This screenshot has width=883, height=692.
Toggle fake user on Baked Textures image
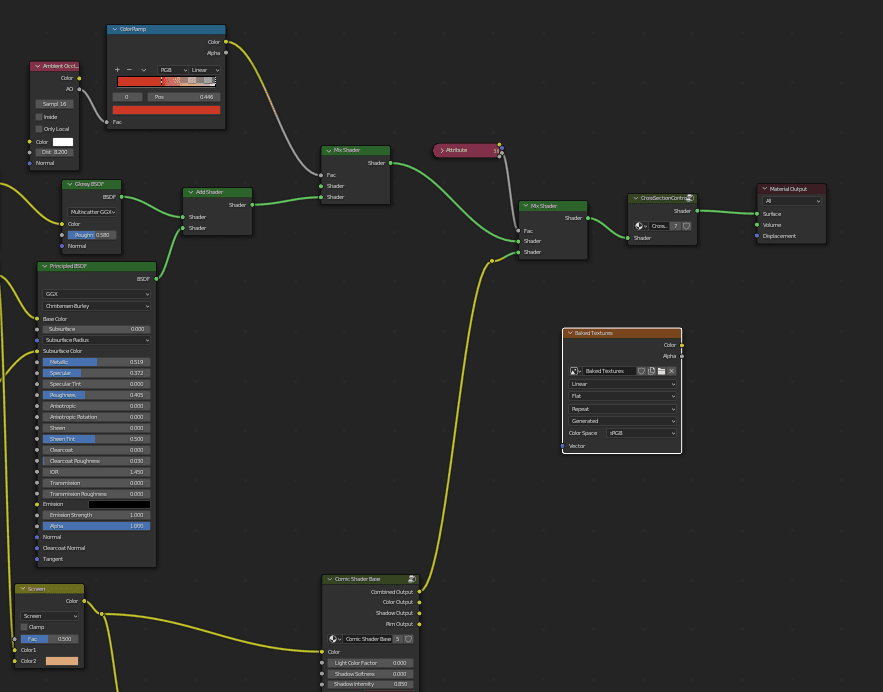click(x=641, y=371)
